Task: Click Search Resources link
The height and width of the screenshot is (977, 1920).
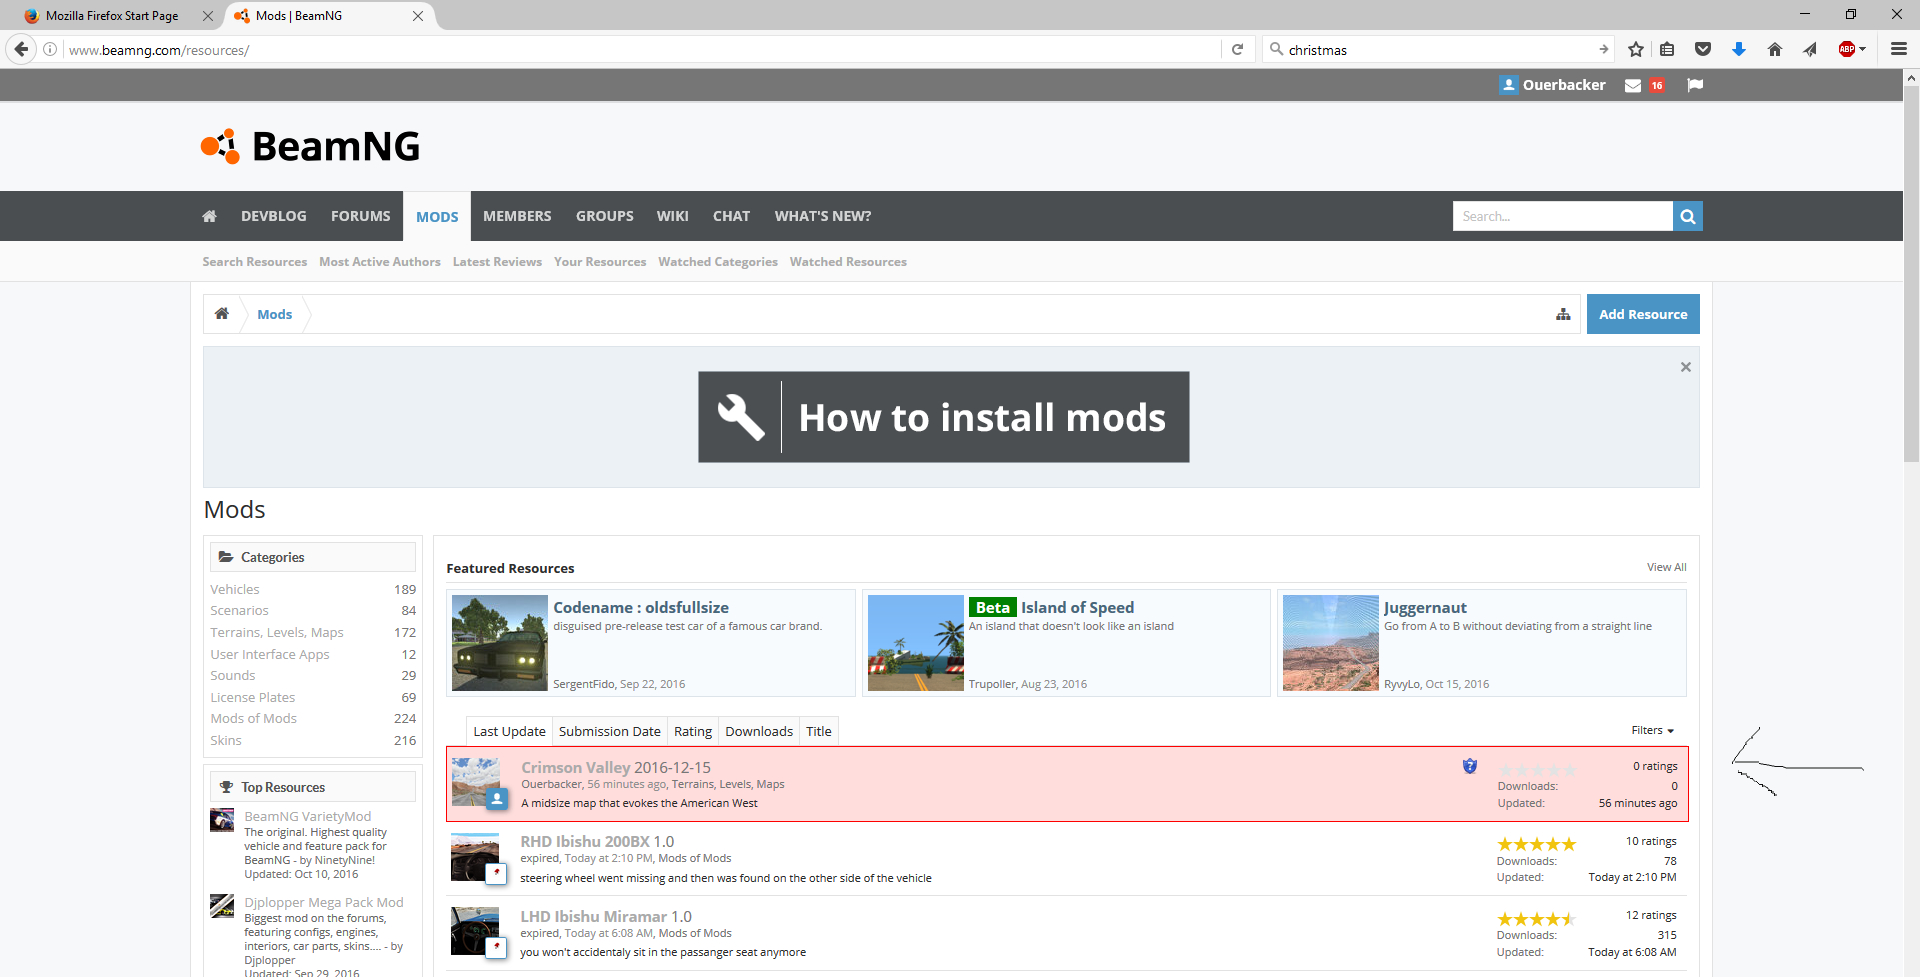Action: (255, 262)
